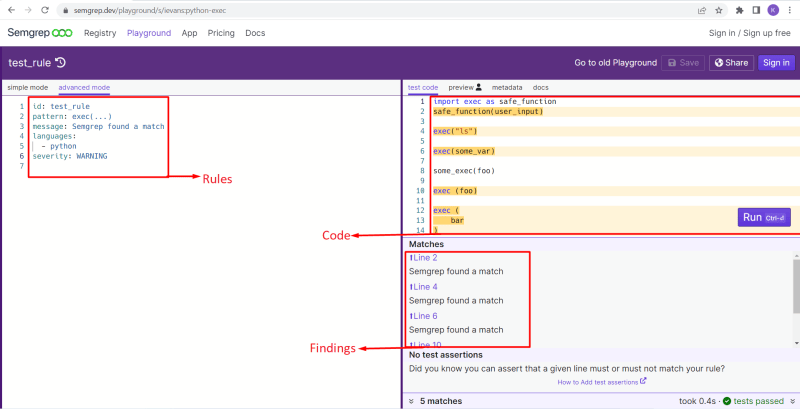
Task: Click the matches list scrollbar
Action: [x=796, y=286]
